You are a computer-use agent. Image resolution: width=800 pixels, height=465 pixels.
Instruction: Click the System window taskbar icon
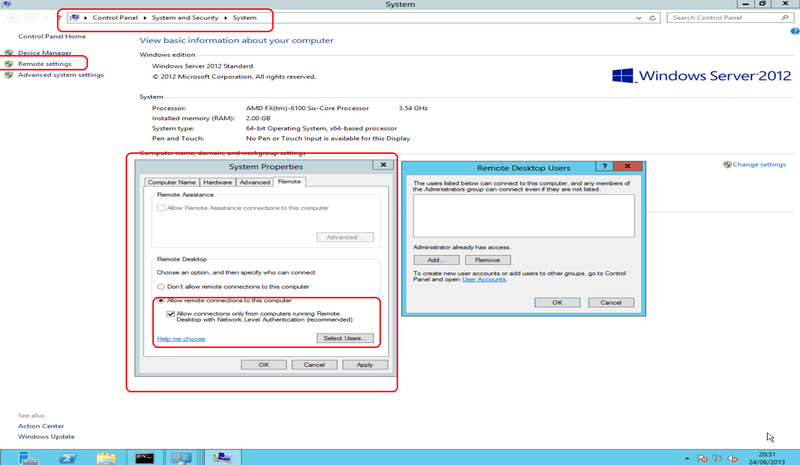(x=222, y=458)
